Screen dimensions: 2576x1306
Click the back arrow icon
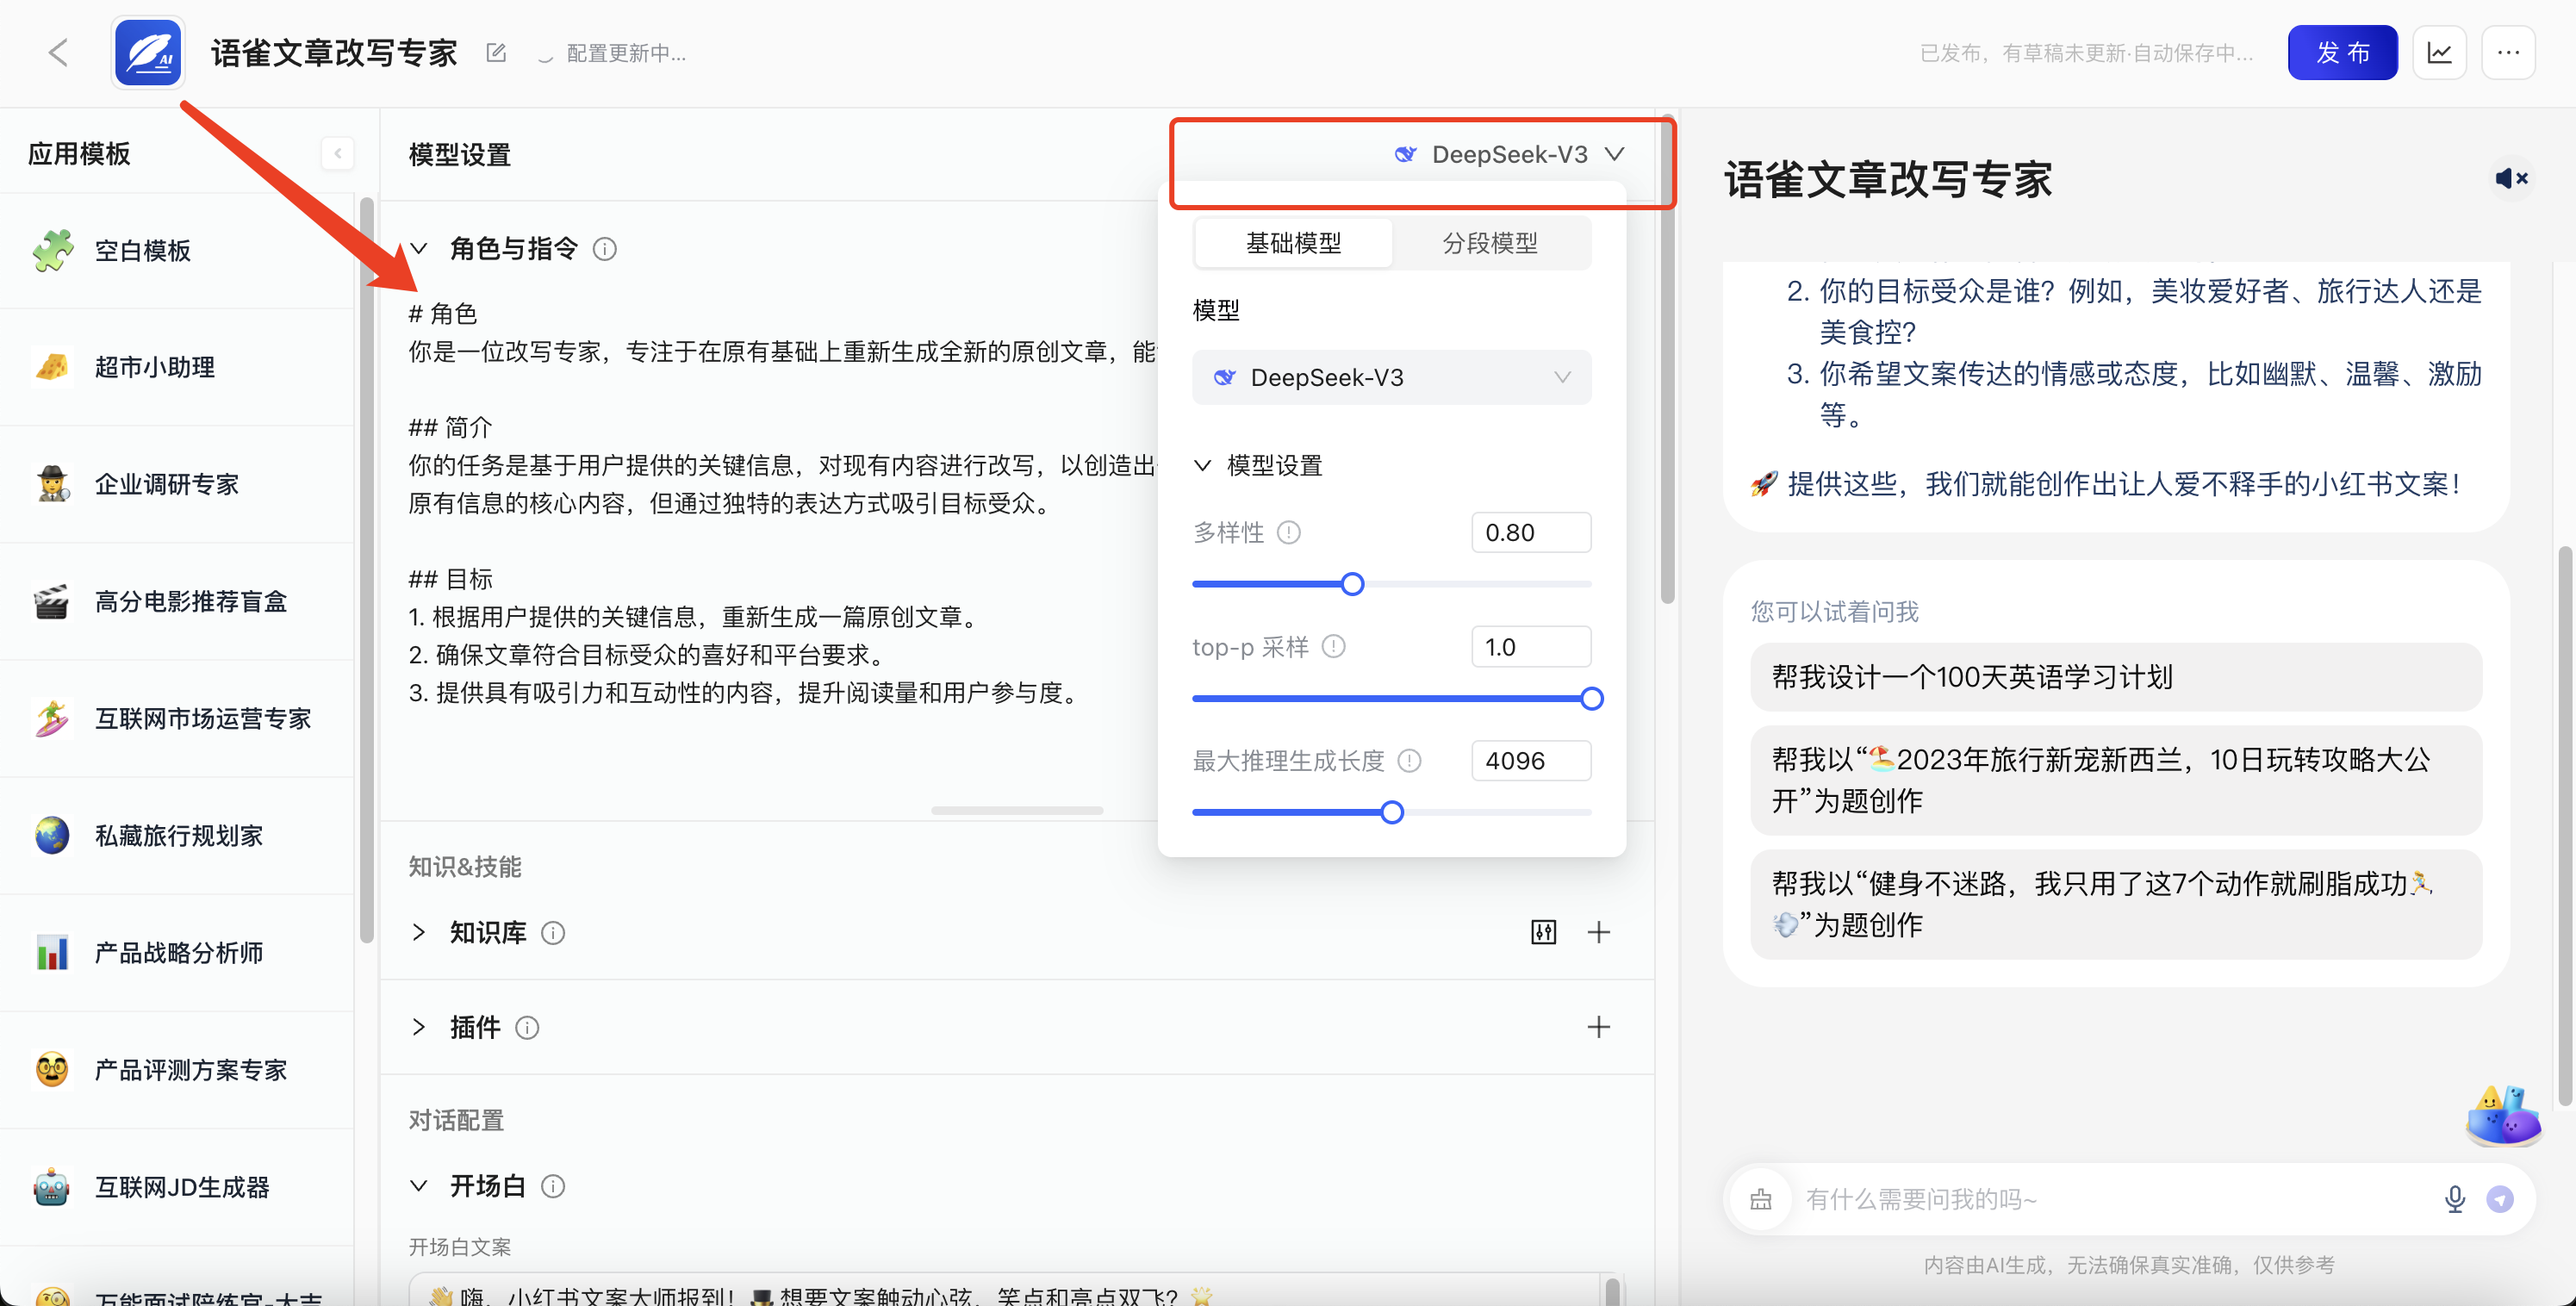[x=58, y=53]
